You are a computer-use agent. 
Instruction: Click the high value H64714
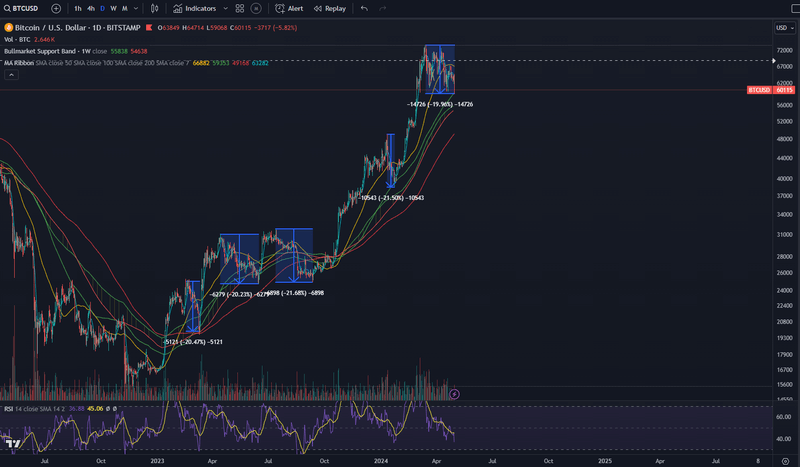192,28
